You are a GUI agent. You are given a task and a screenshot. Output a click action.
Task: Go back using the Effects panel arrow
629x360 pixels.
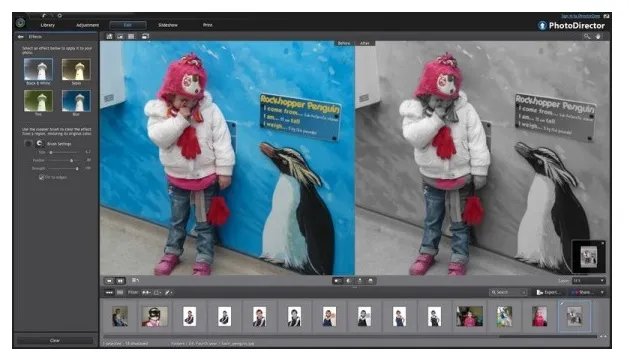click(x=20, y=37)
